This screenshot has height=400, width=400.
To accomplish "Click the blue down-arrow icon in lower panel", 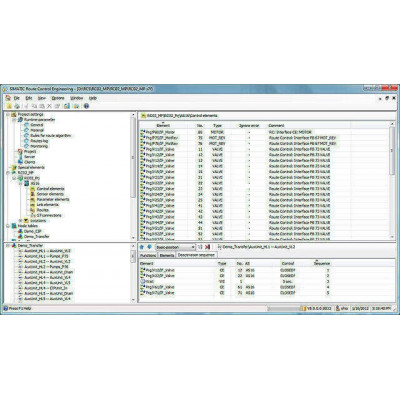I will pyautogui.click(x=149, y=247).
